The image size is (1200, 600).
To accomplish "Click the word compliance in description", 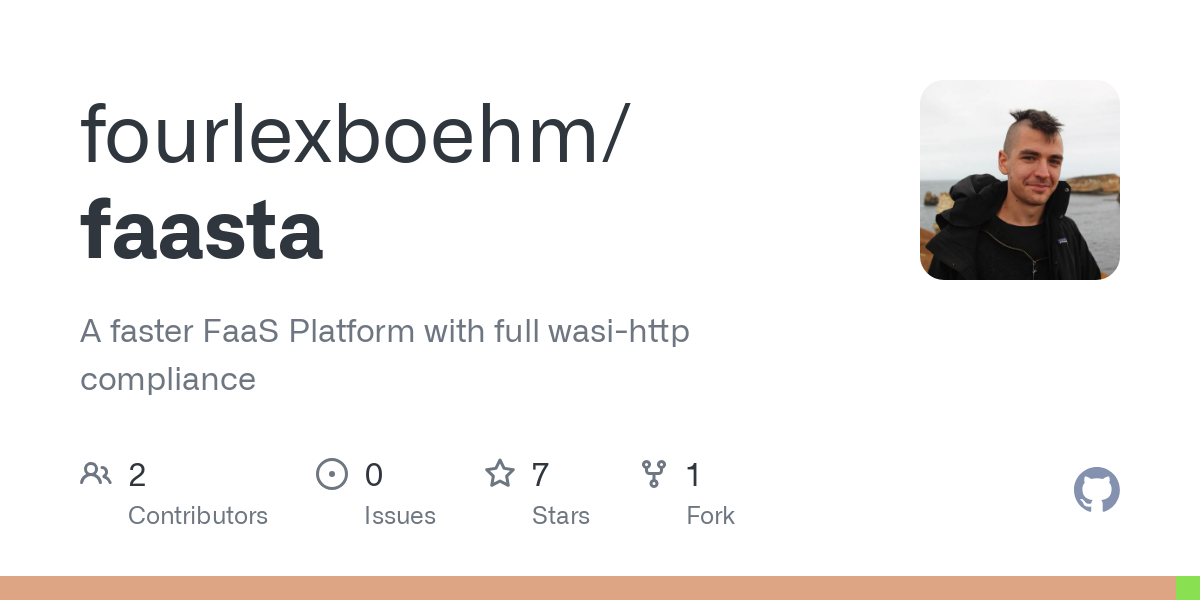I will [168, 380].
